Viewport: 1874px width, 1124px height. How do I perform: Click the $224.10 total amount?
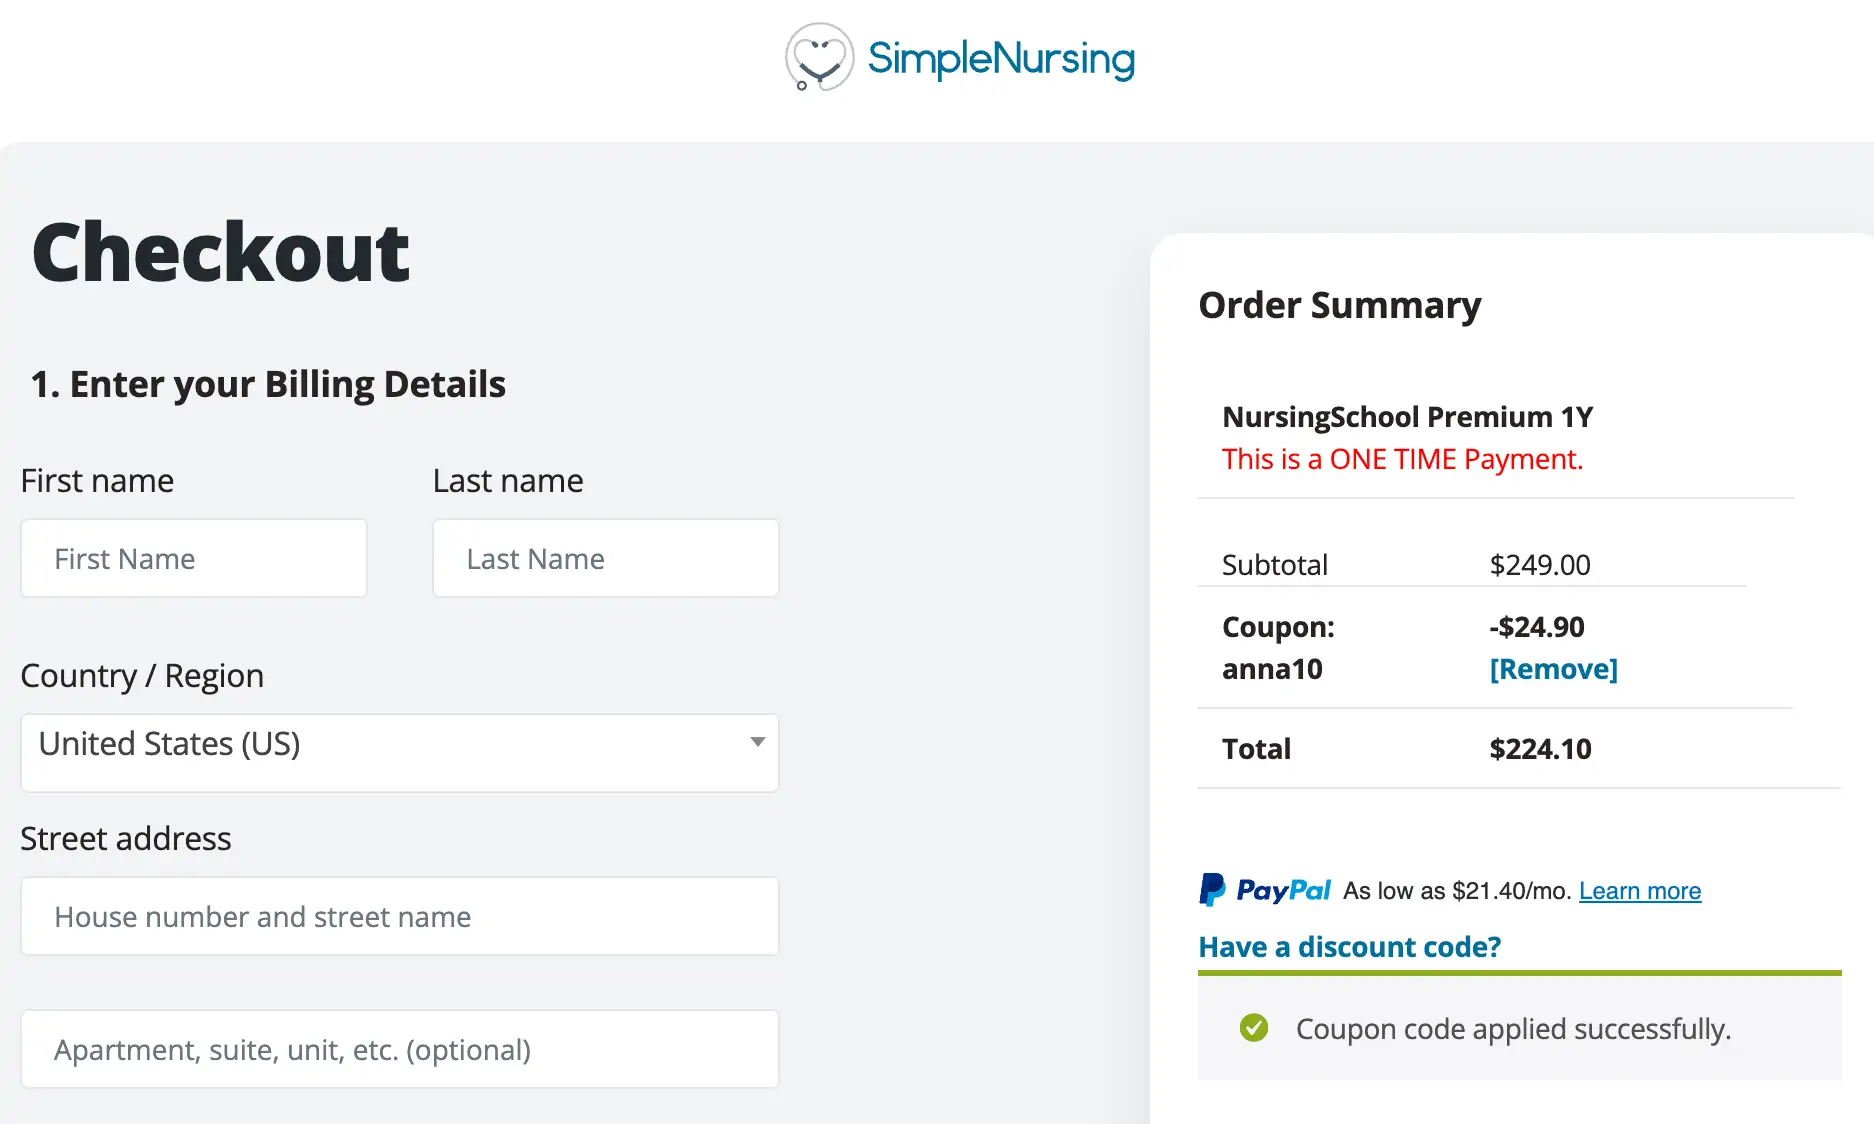click(1540, 749)
